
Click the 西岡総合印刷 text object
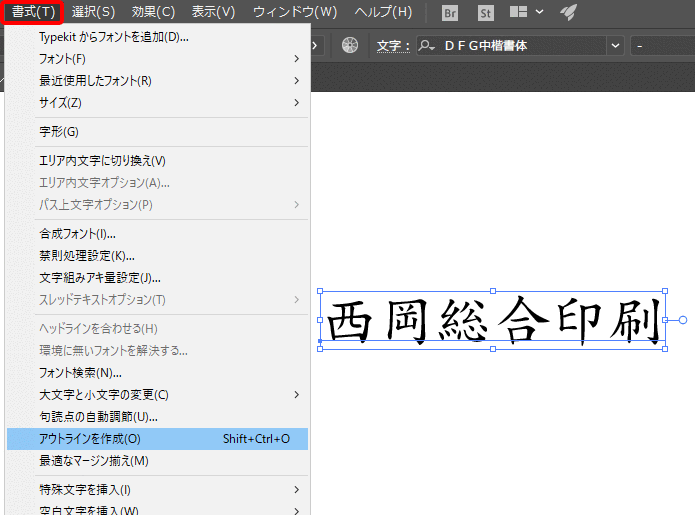pos(493,320)
